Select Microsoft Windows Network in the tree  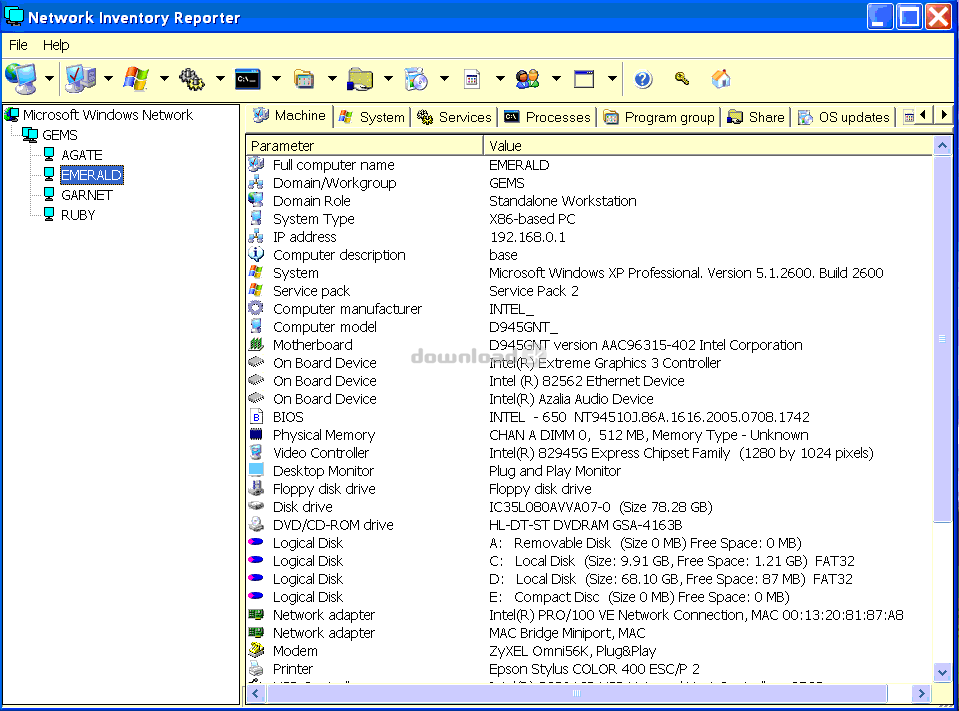coord(108,115)
